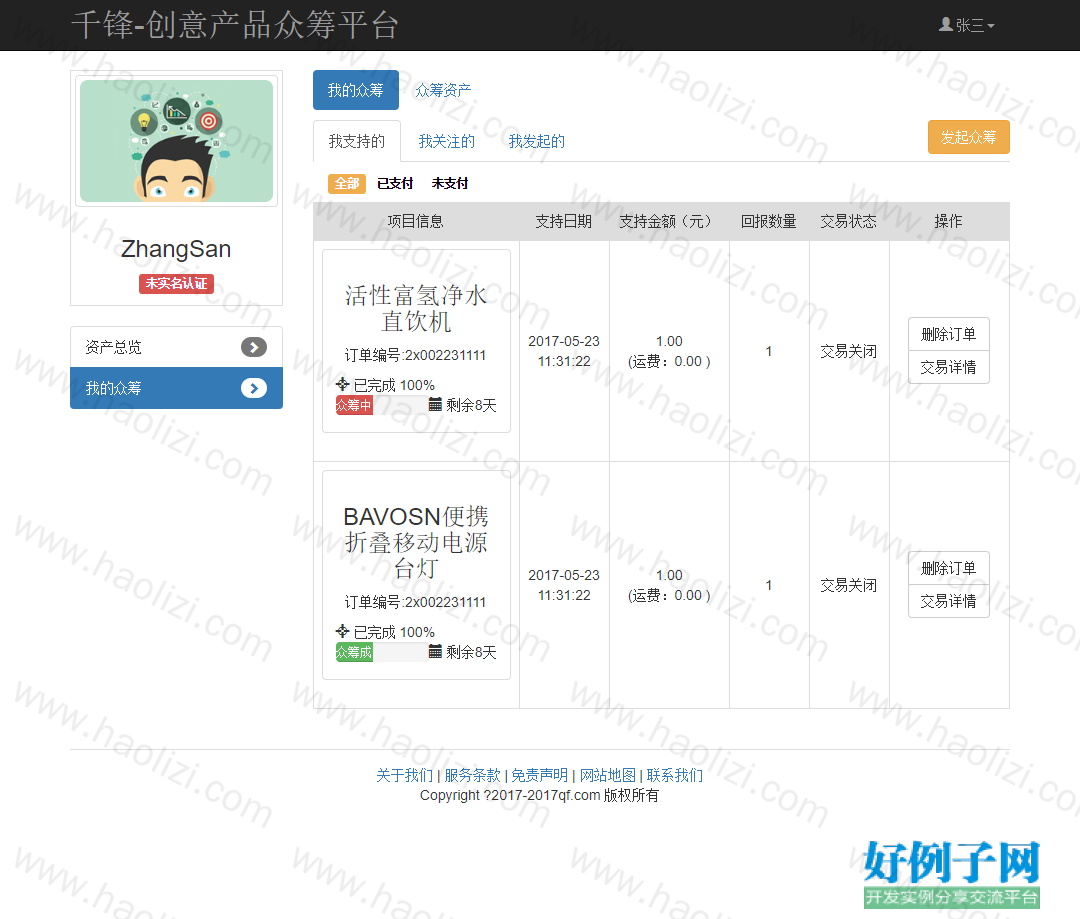Click the 未实名认证 red badge
The width and height of the screenshot is (1080, 919).
176,283
